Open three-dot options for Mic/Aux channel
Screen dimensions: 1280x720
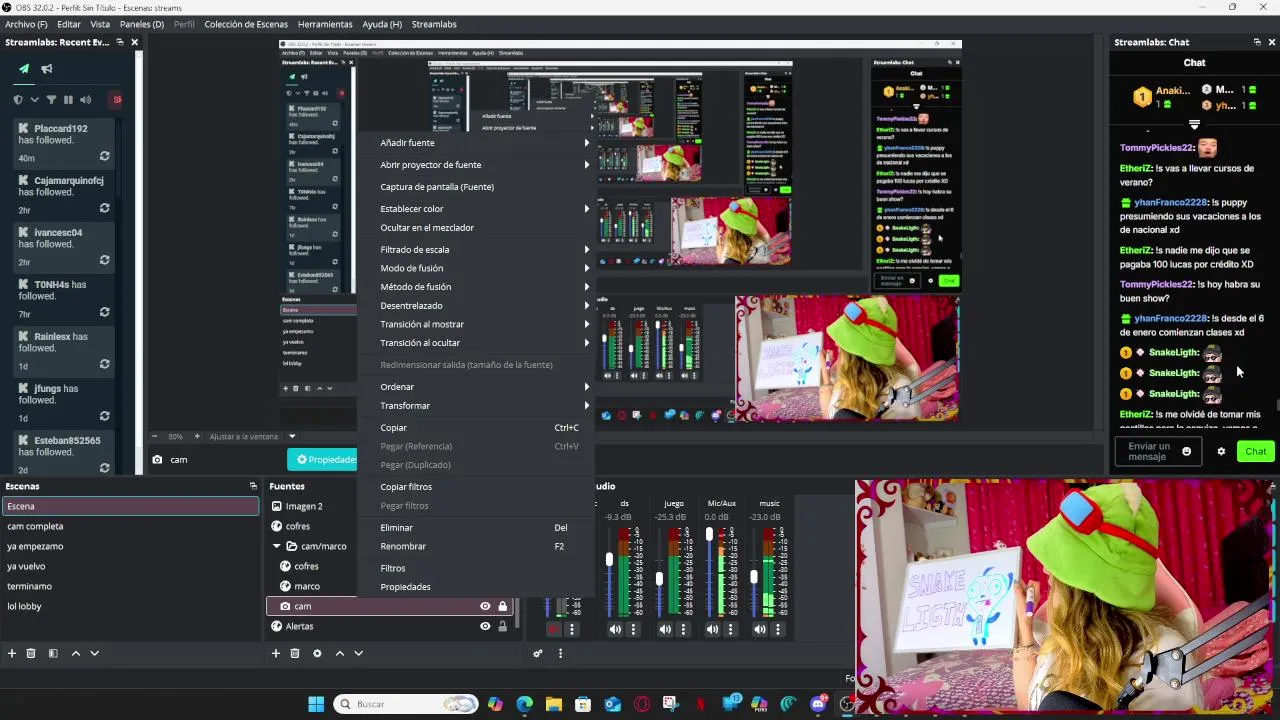[730, 629]
